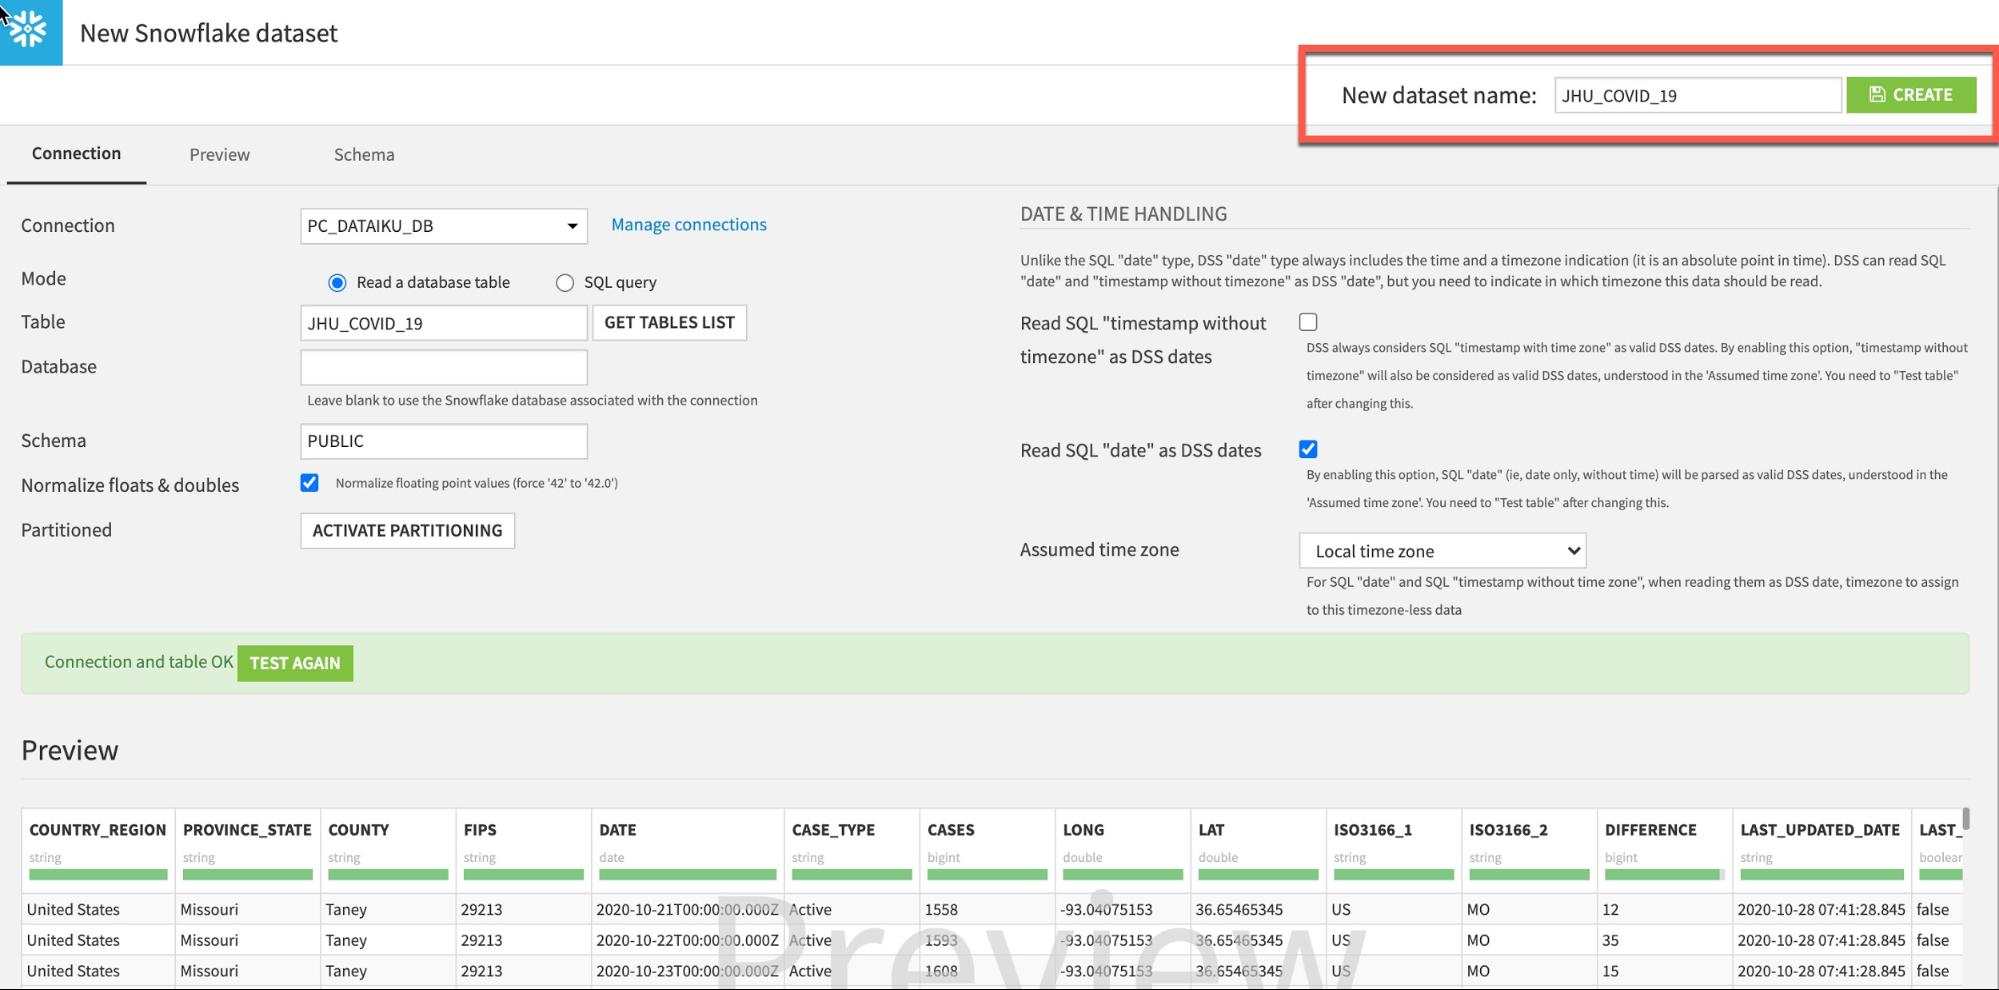
Task: Uncheck Normalize floats & doubles checkbox
Action: point(310,483)
